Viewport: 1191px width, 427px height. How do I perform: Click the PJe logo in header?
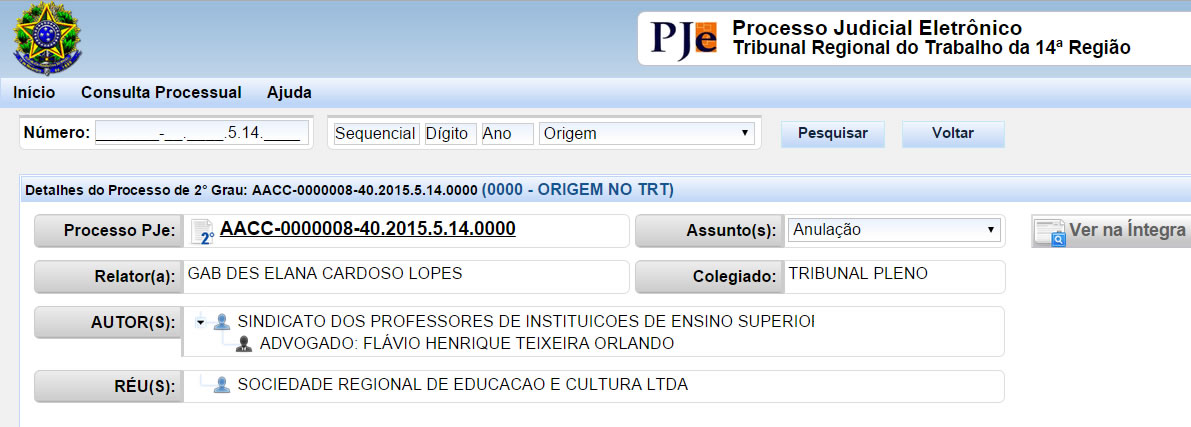[685, 39]
